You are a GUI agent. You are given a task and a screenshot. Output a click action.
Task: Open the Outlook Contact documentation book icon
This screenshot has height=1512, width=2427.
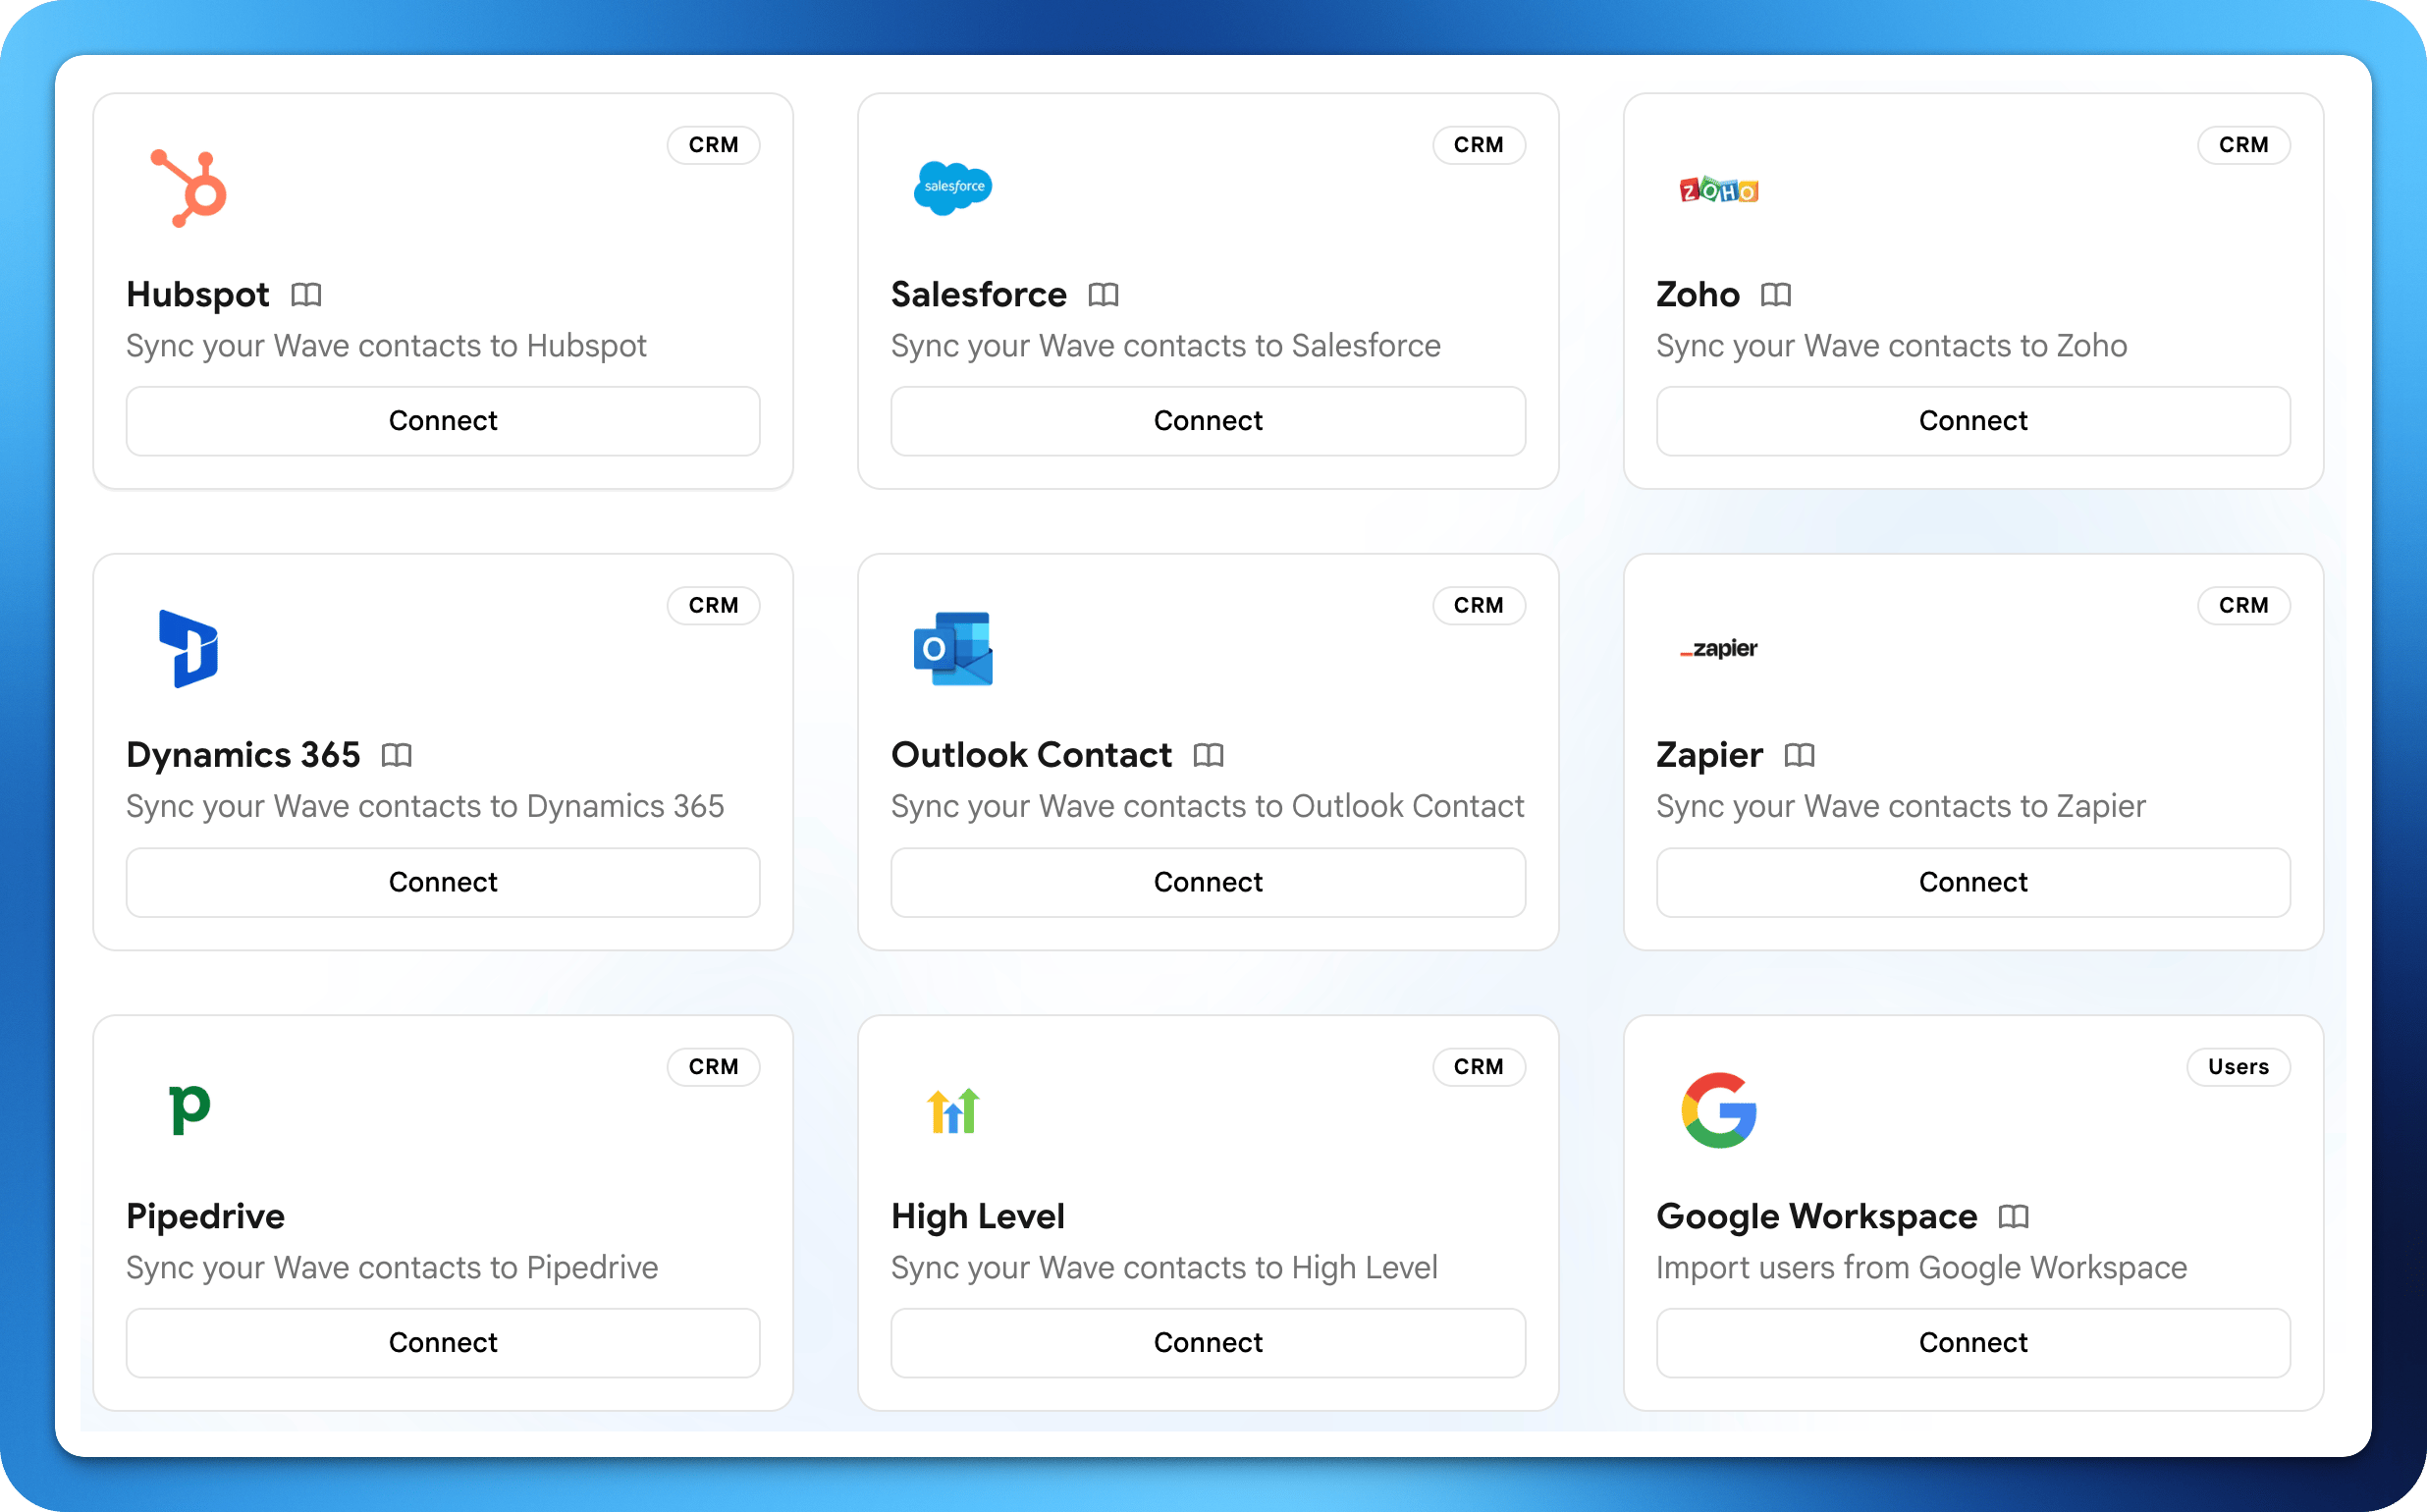coord(1208,755)
